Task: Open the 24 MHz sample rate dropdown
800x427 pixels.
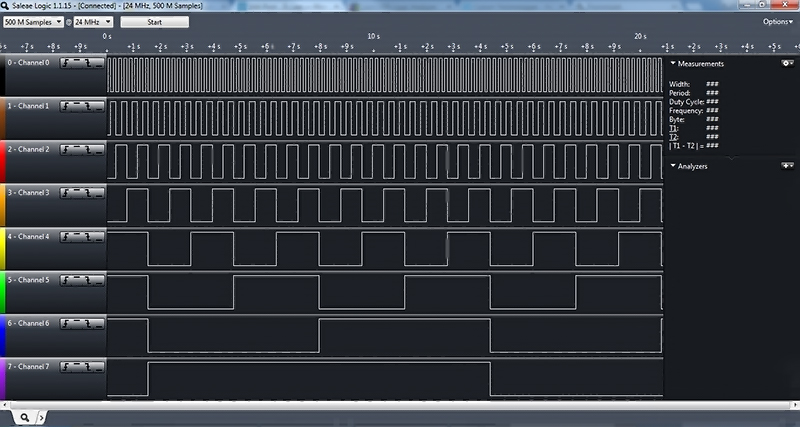Action: 93,21
